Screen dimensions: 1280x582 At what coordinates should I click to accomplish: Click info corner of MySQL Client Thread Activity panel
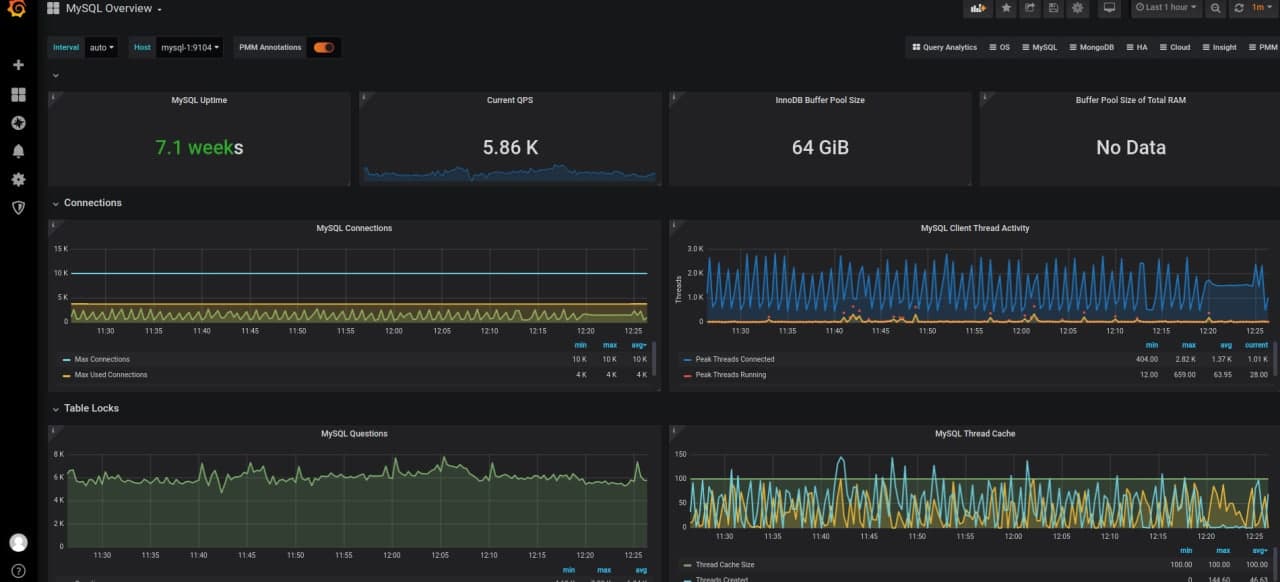[674, 225]
